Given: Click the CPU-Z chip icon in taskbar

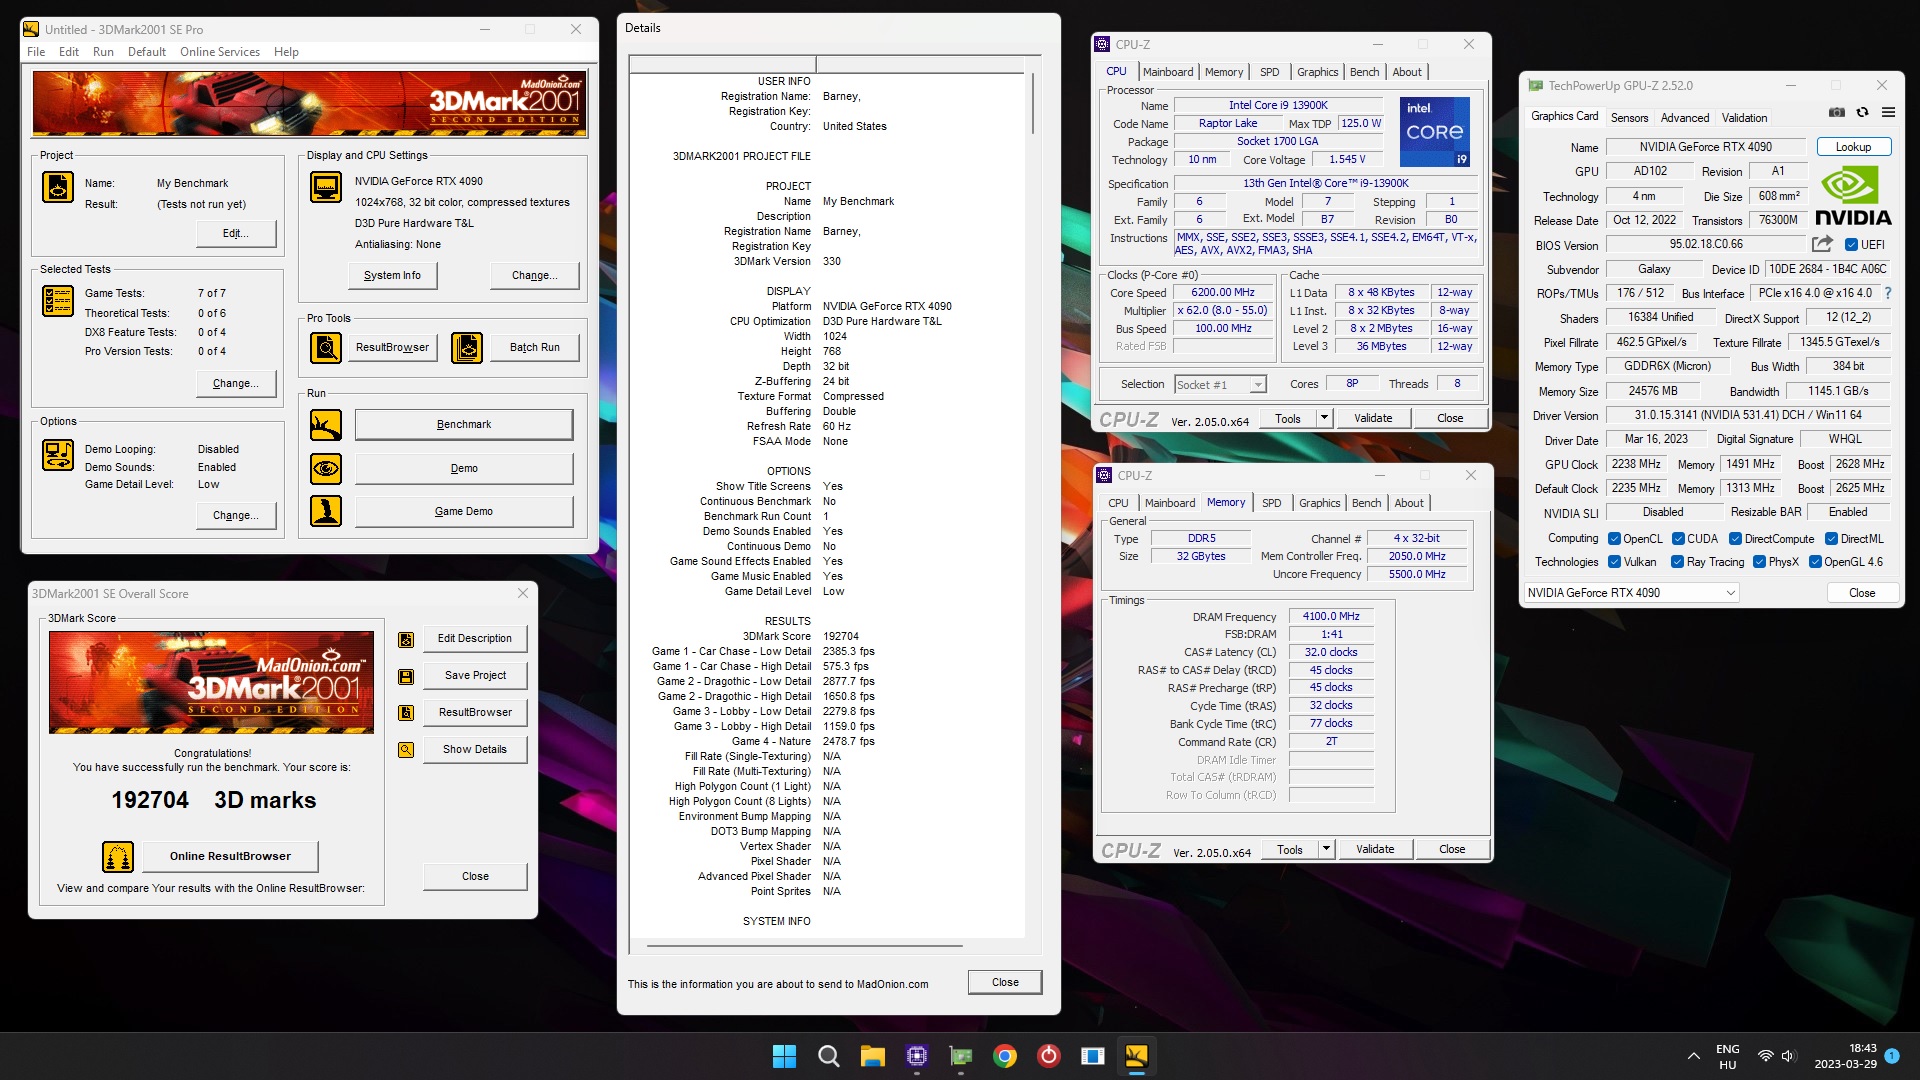Looking at the screenshot, I should coord(917,1056).
